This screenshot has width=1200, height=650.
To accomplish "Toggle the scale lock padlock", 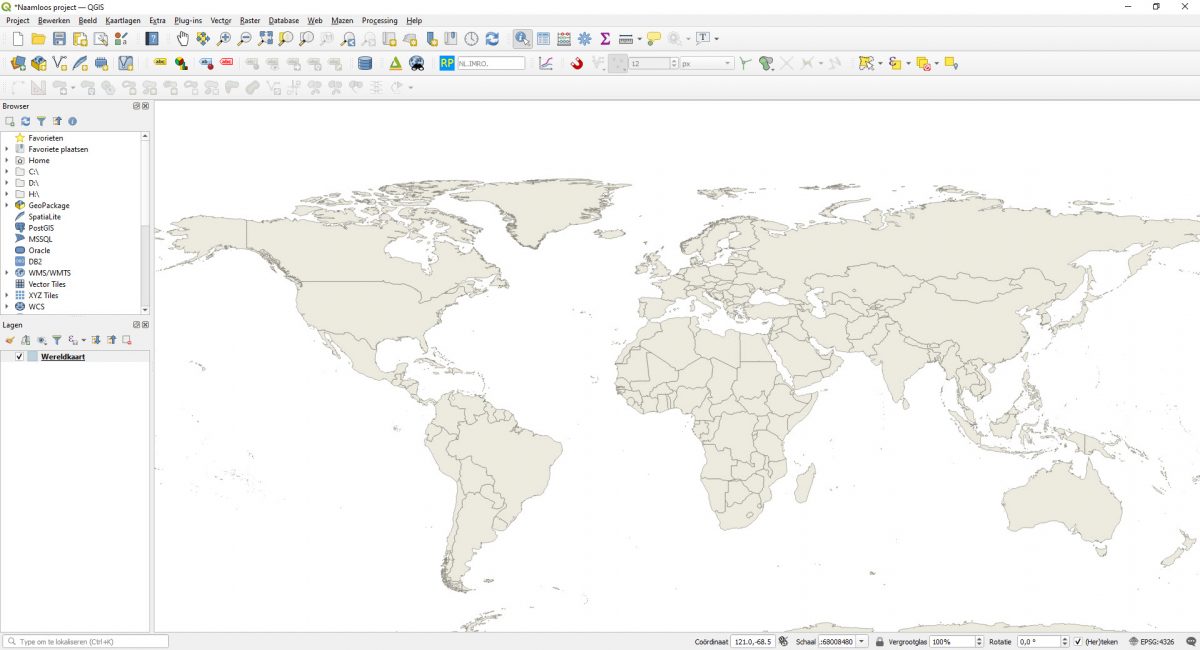I will coord(879,640).
